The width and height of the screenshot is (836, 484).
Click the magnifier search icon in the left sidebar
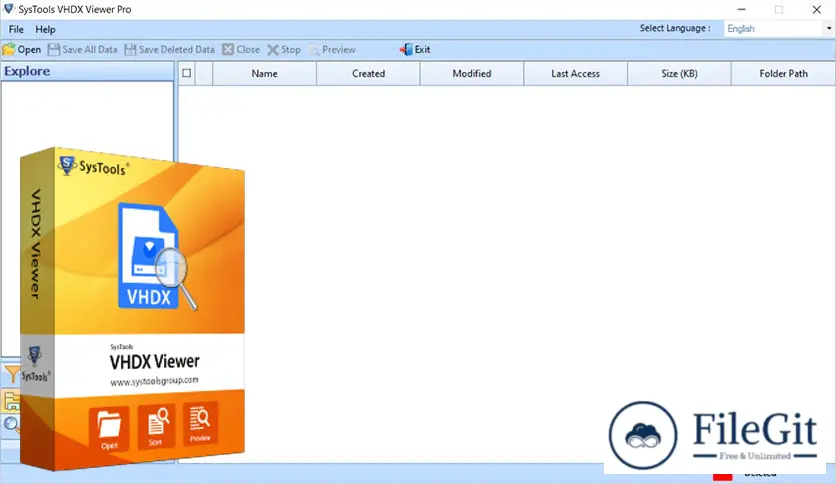[x=11, y=425]
